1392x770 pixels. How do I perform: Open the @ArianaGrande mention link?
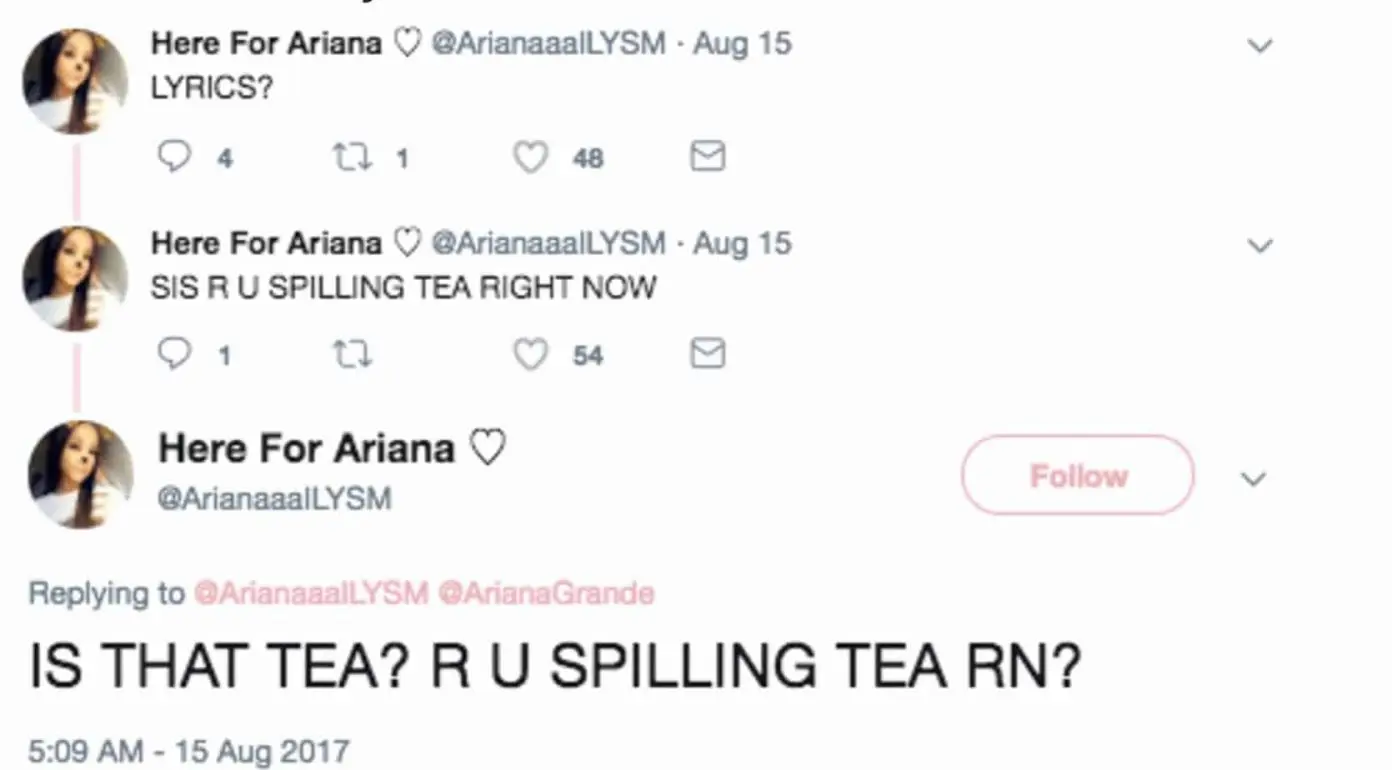pos(546,593)
